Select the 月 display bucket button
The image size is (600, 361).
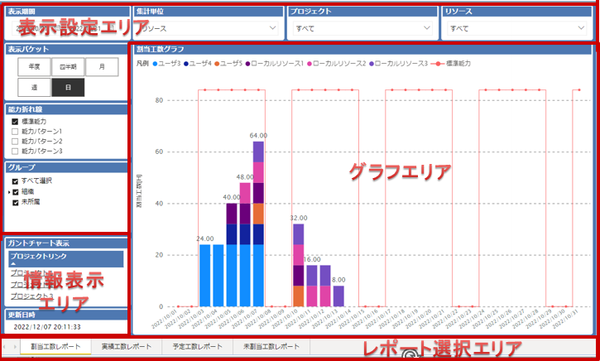102,67
